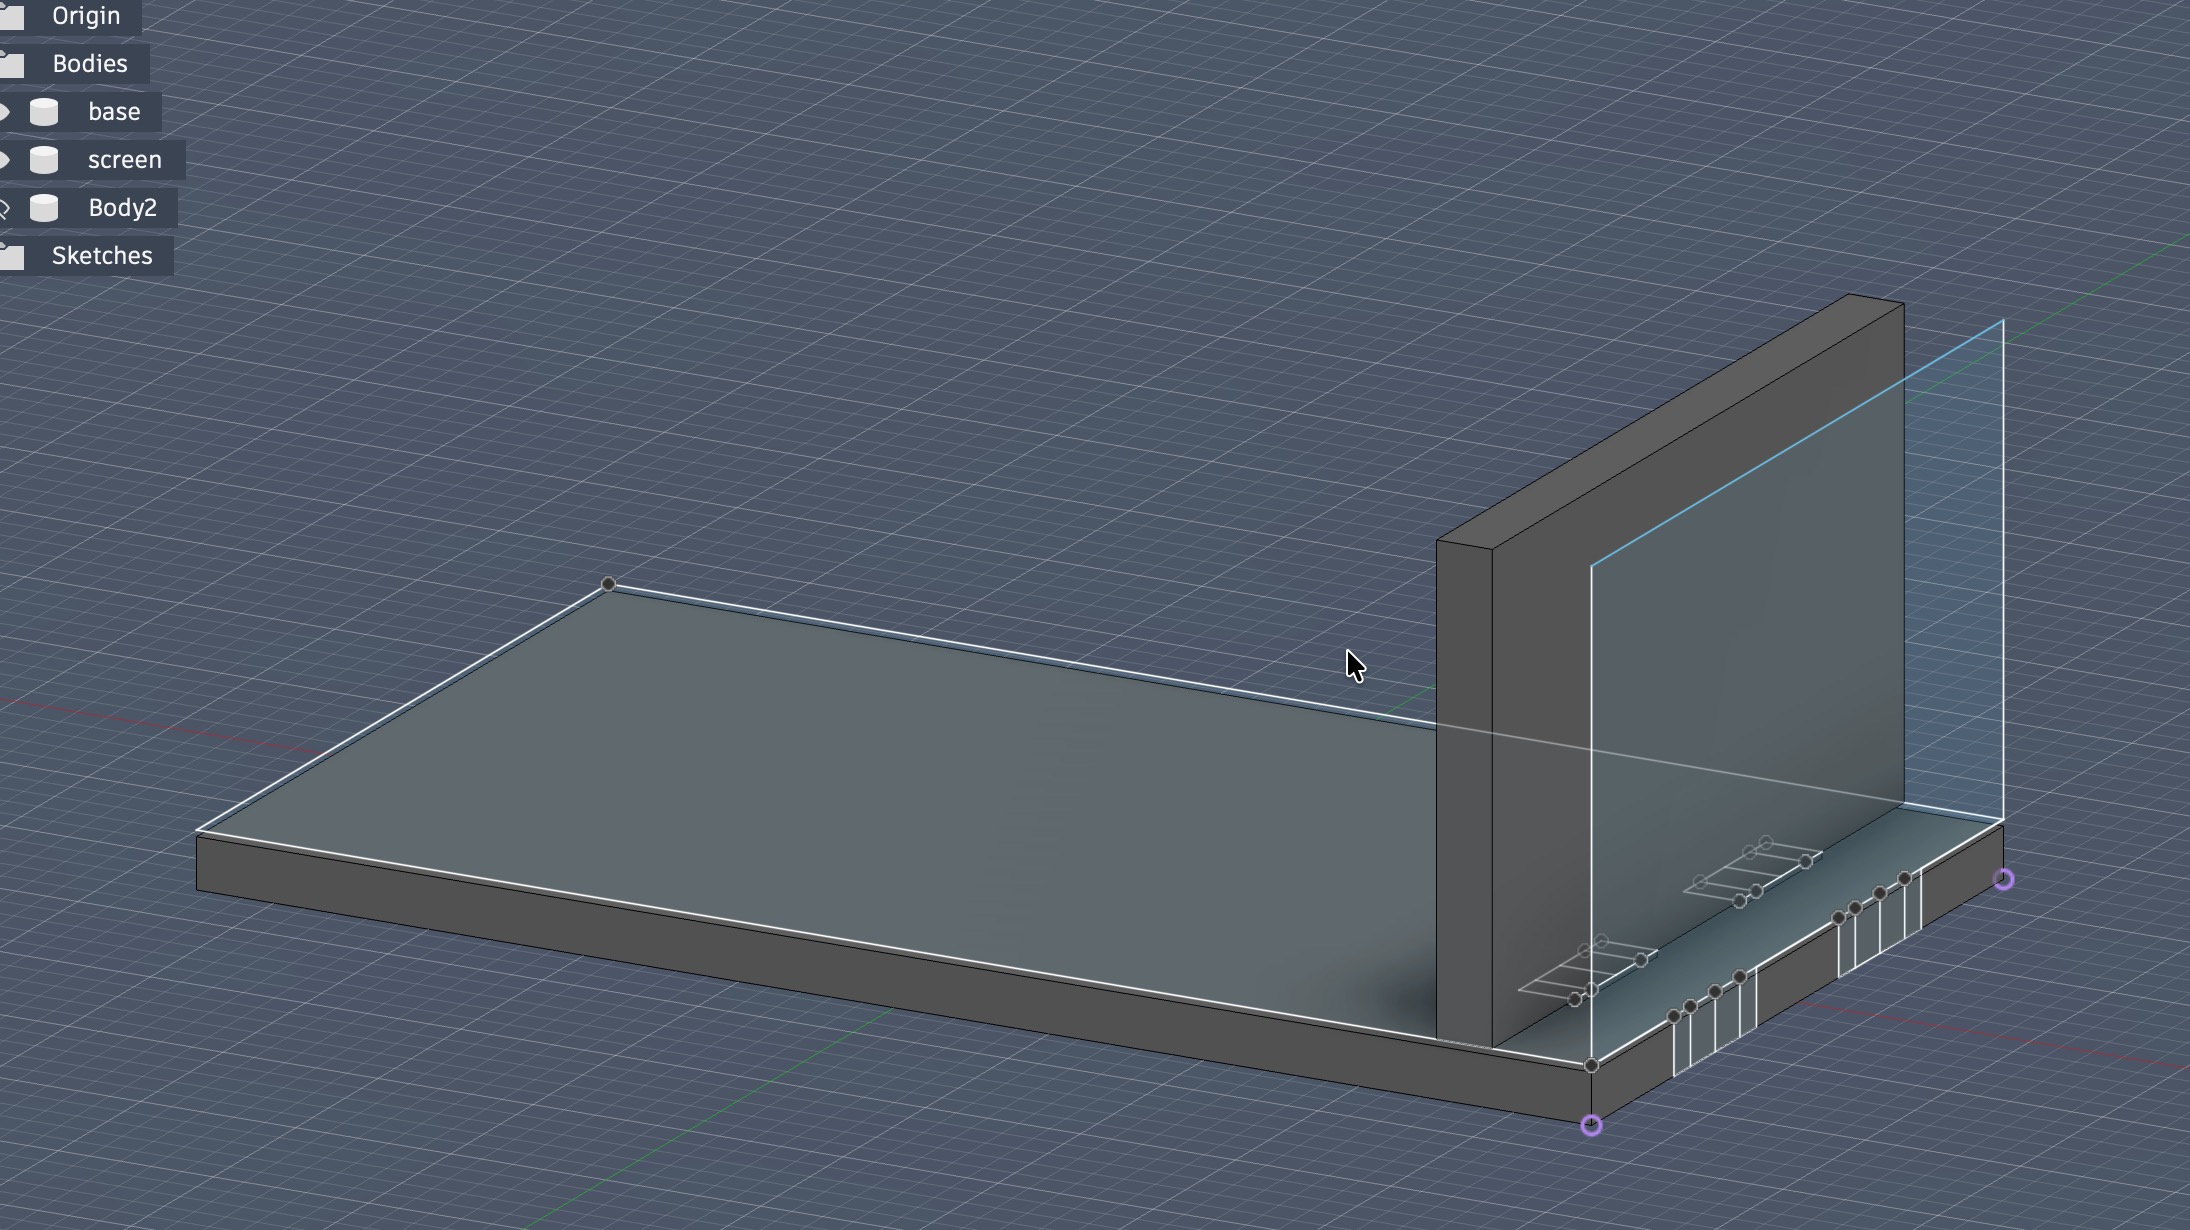
Task: Click purple circle point below base corner
Action: (x=1591, y=1127)
